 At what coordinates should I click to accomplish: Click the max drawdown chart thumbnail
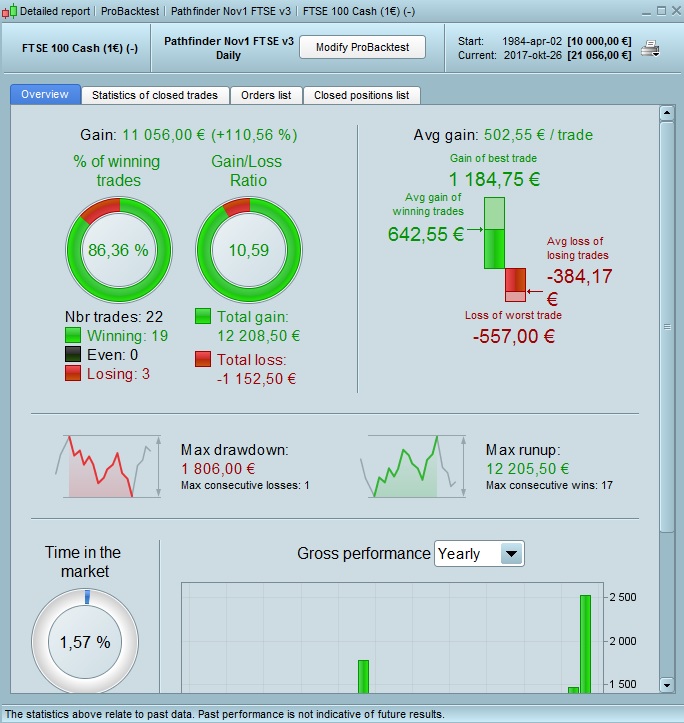coord(108,467)
